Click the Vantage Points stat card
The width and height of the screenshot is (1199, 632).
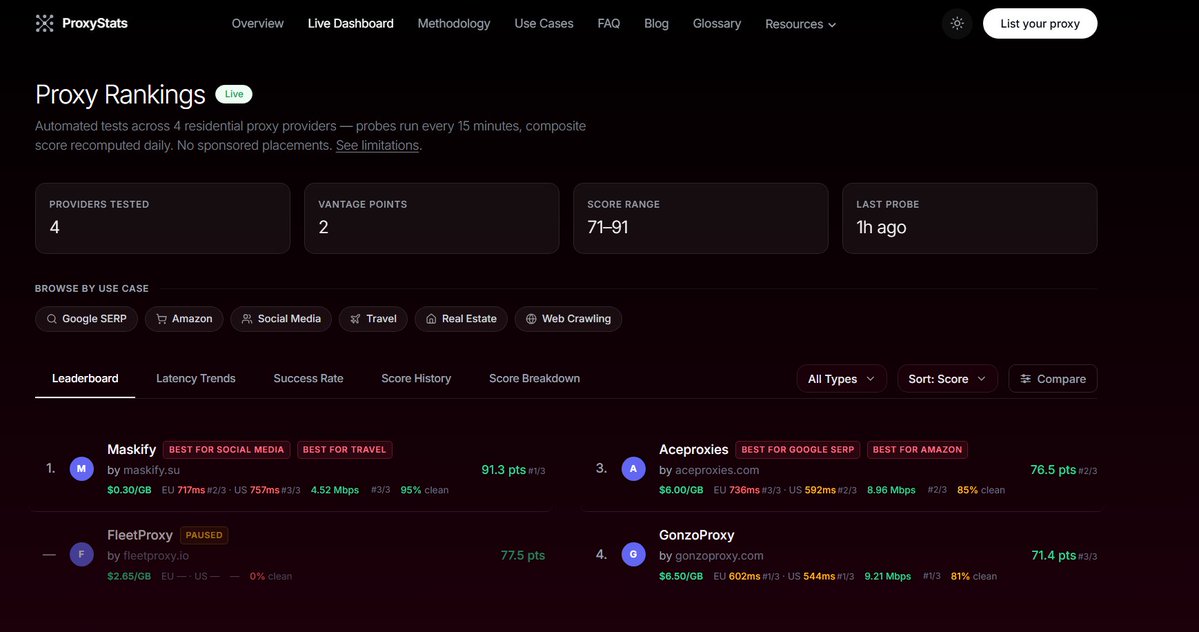[431, 218]
